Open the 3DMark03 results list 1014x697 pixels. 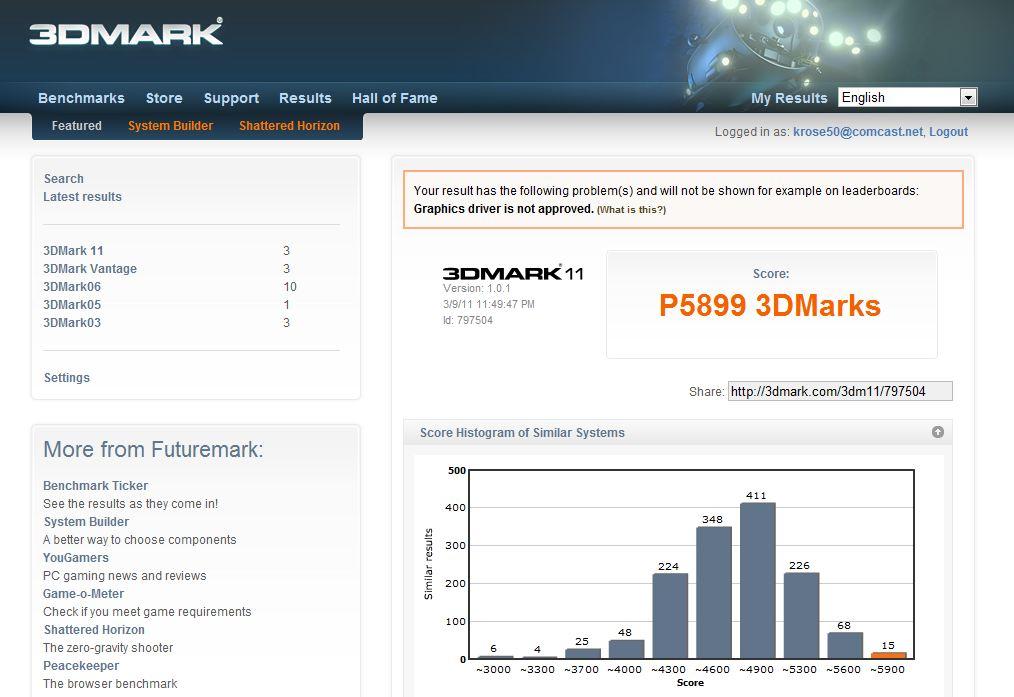tap(72, 323)
